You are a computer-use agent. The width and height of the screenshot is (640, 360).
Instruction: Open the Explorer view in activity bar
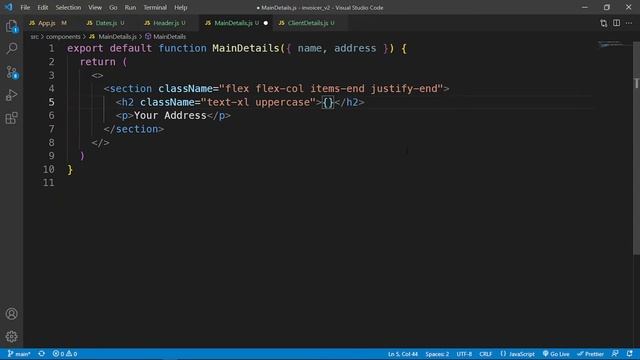pos(11,27)
